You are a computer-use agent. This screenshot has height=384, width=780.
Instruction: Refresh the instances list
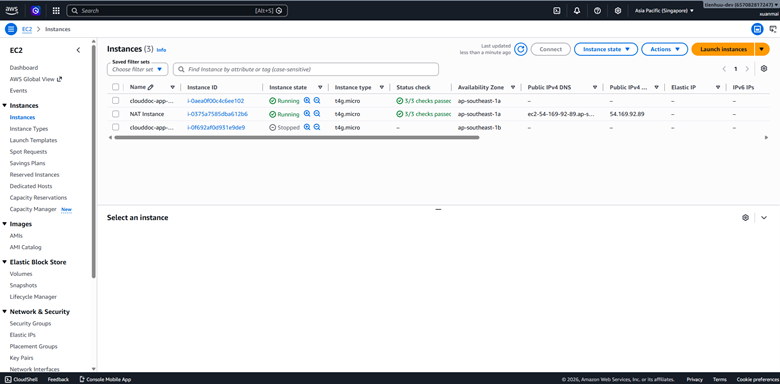pyautogui.click(x=520, y=49)
